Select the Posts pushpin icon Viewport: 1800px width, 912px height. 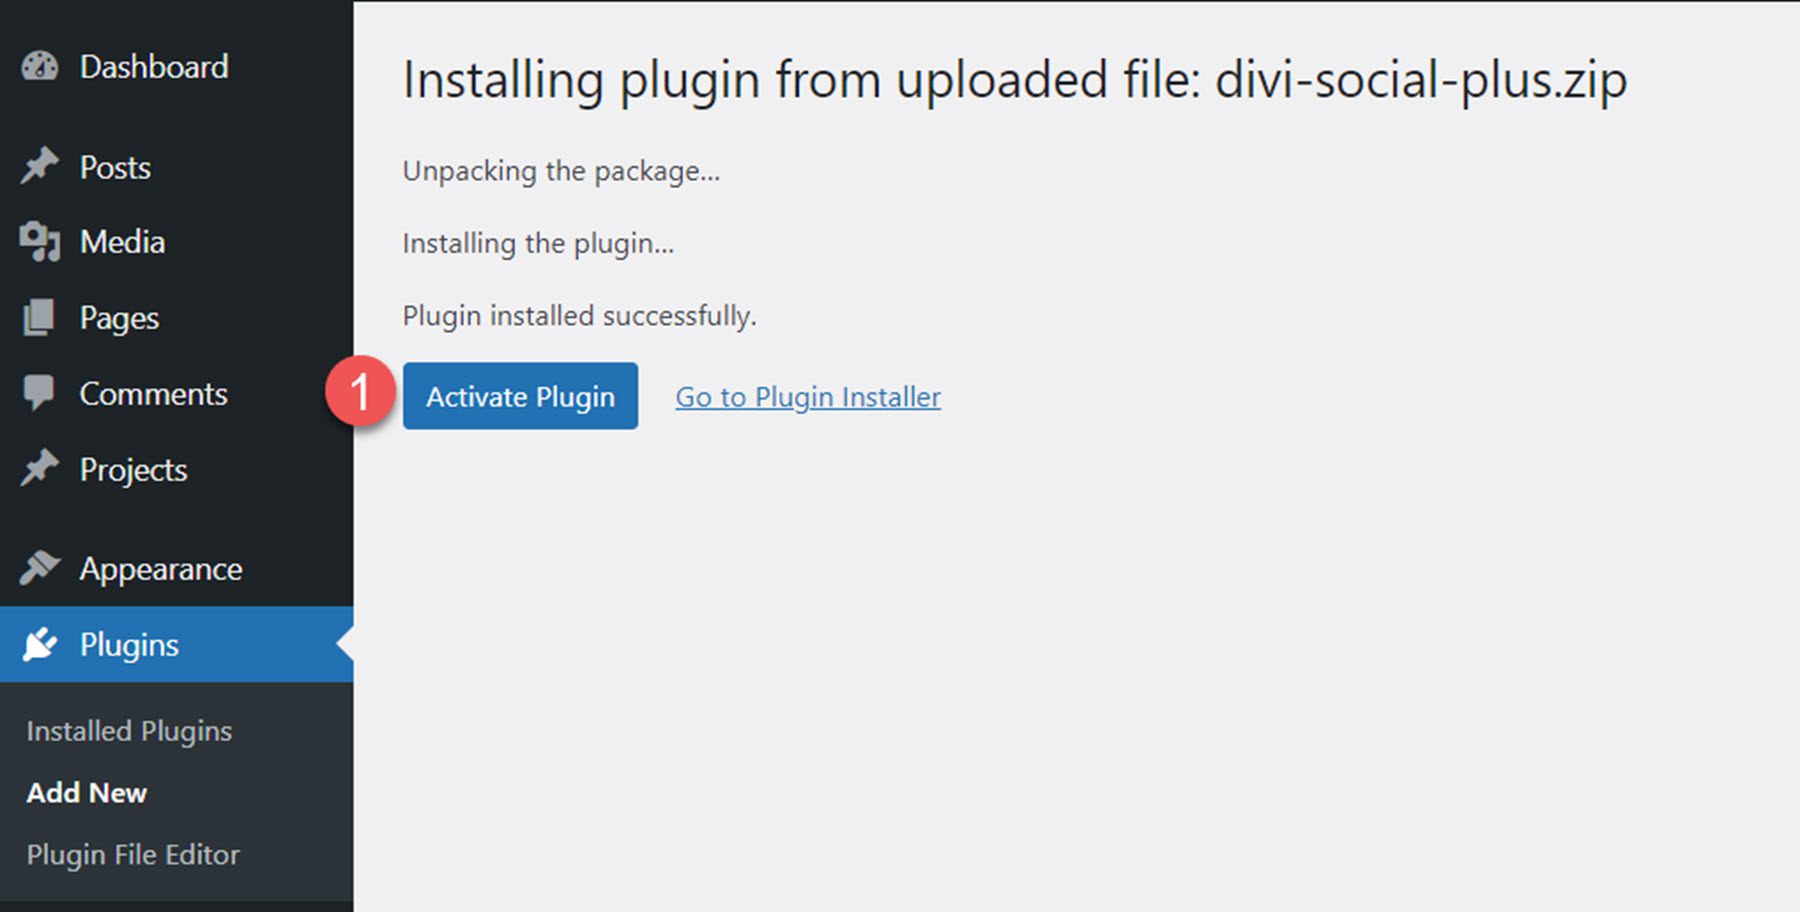coord(40,166)
